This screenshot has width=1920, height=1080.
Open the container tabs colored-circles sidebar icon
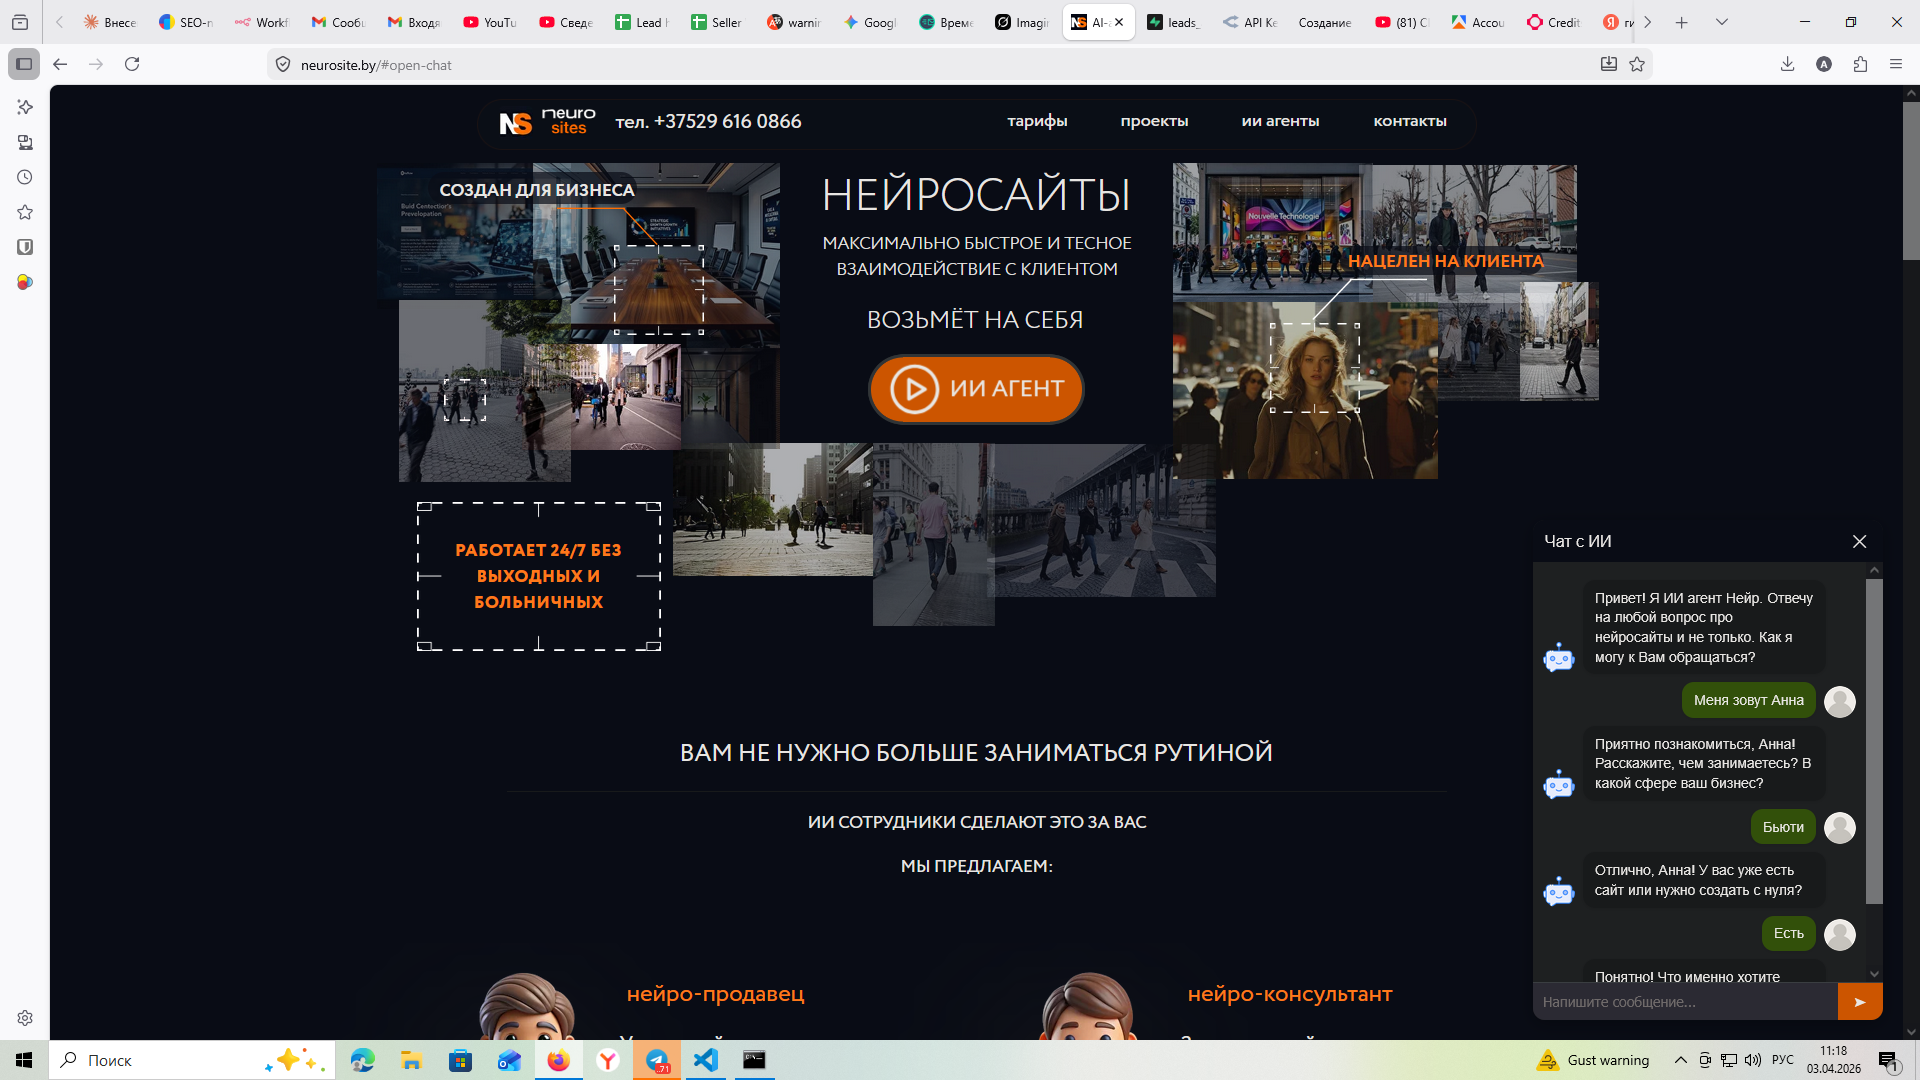(24, 281)
